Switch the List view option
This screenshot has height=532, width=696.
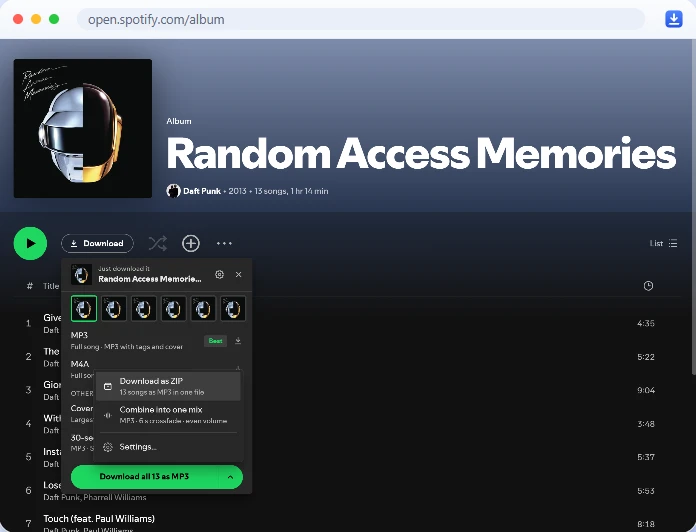(x=664, y=243)
